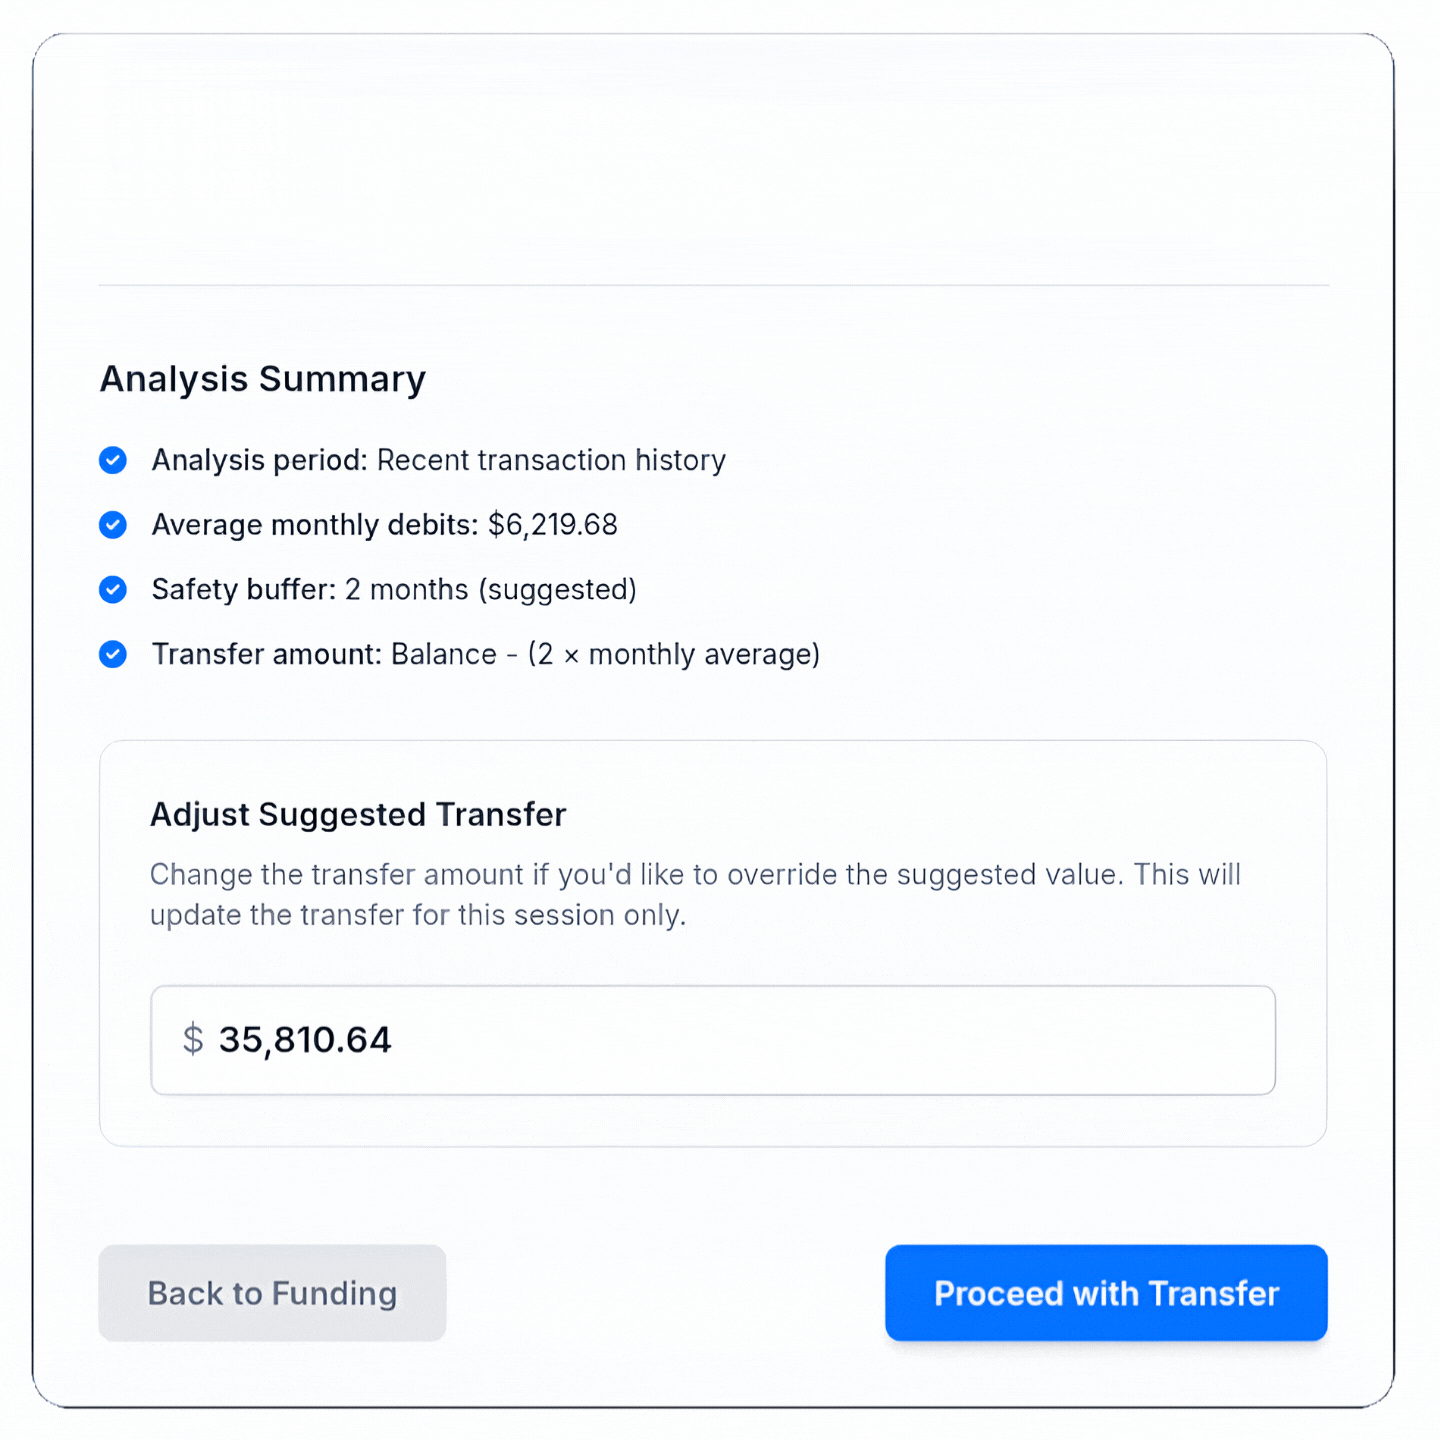Click Proceed with Transfer

click(x=1106, y=1293)
